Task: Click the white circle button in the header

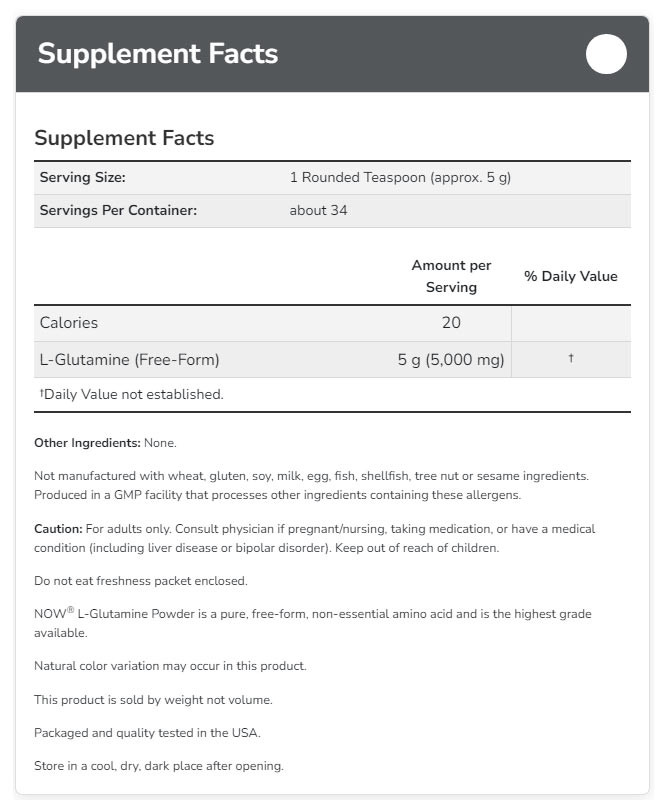Action: (606, 54)
